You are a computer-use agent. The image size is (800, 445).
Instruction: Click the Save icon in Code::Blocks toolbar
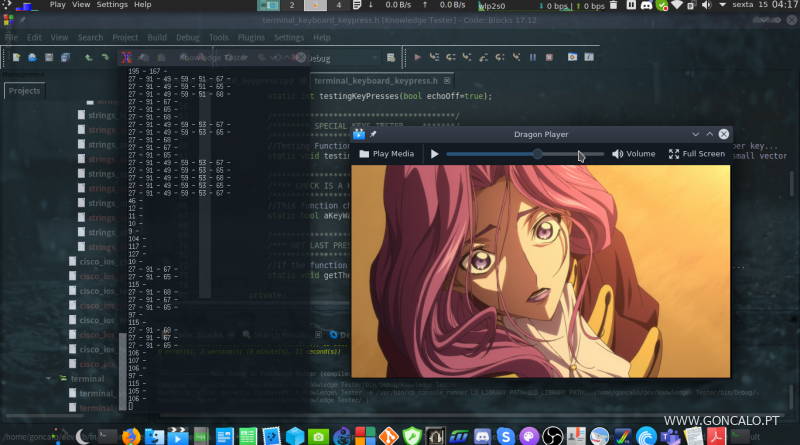[49, 57]
